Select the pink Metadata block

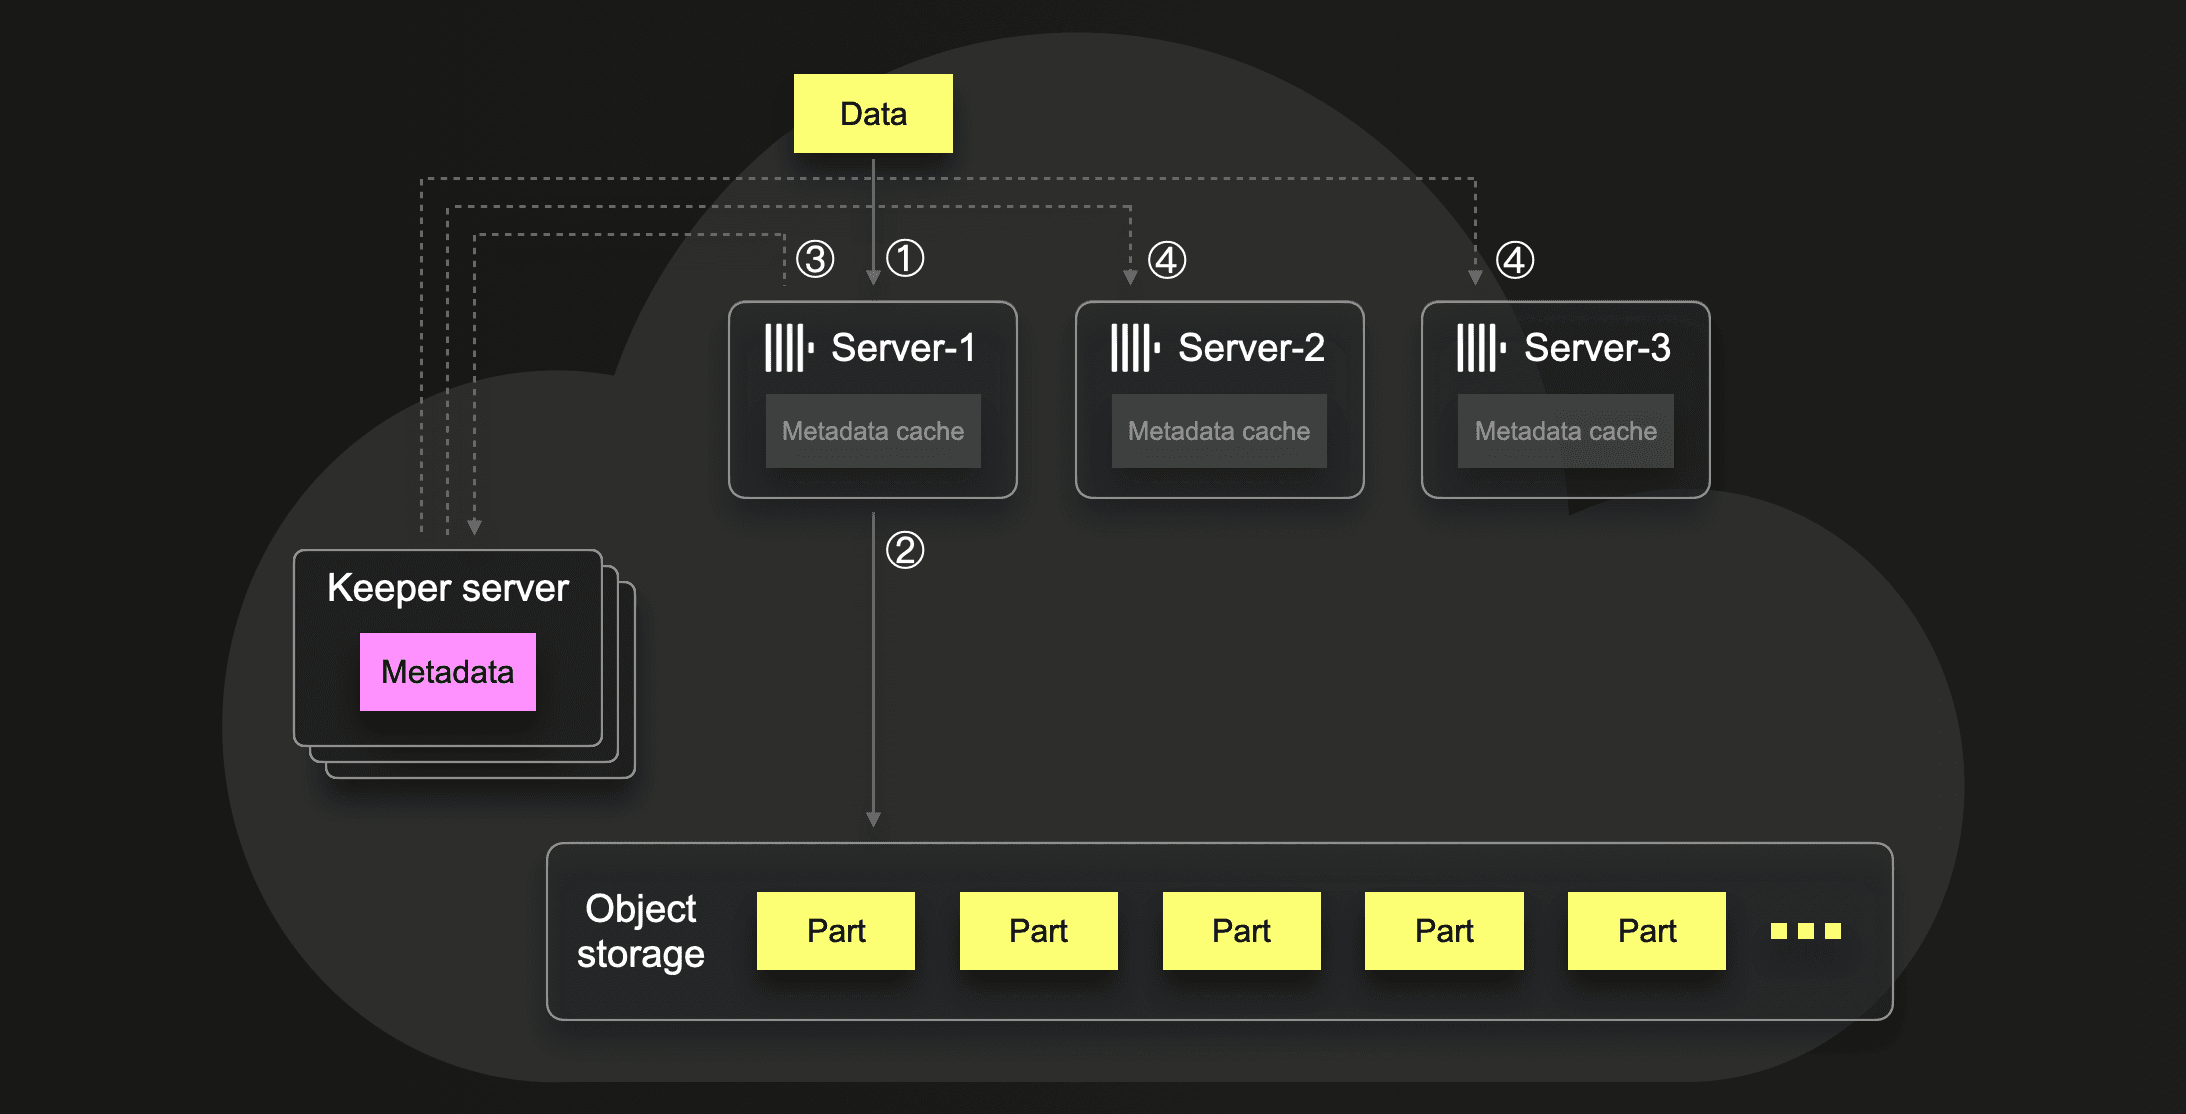(447, 672)
